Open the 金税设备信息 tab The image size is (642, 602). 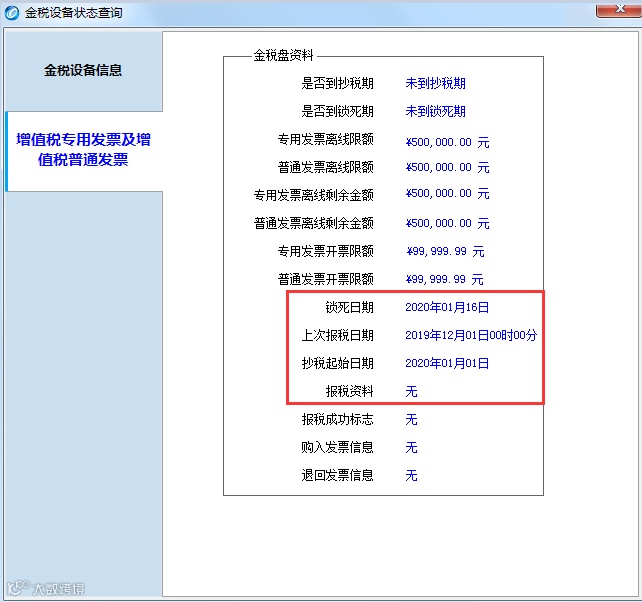click(83, 70)
